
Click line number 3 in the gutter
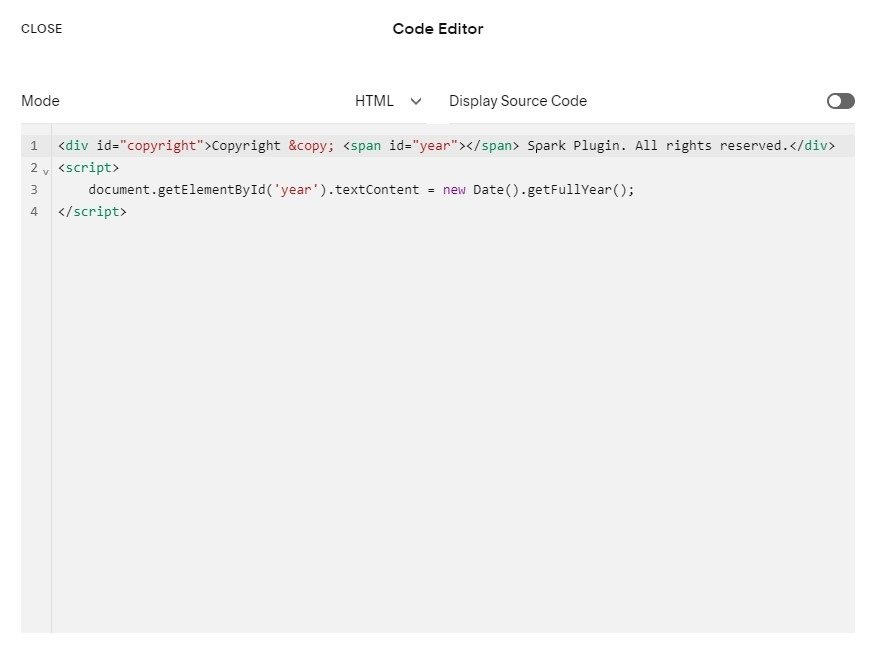pyautogui.click(x=34, y=189)
